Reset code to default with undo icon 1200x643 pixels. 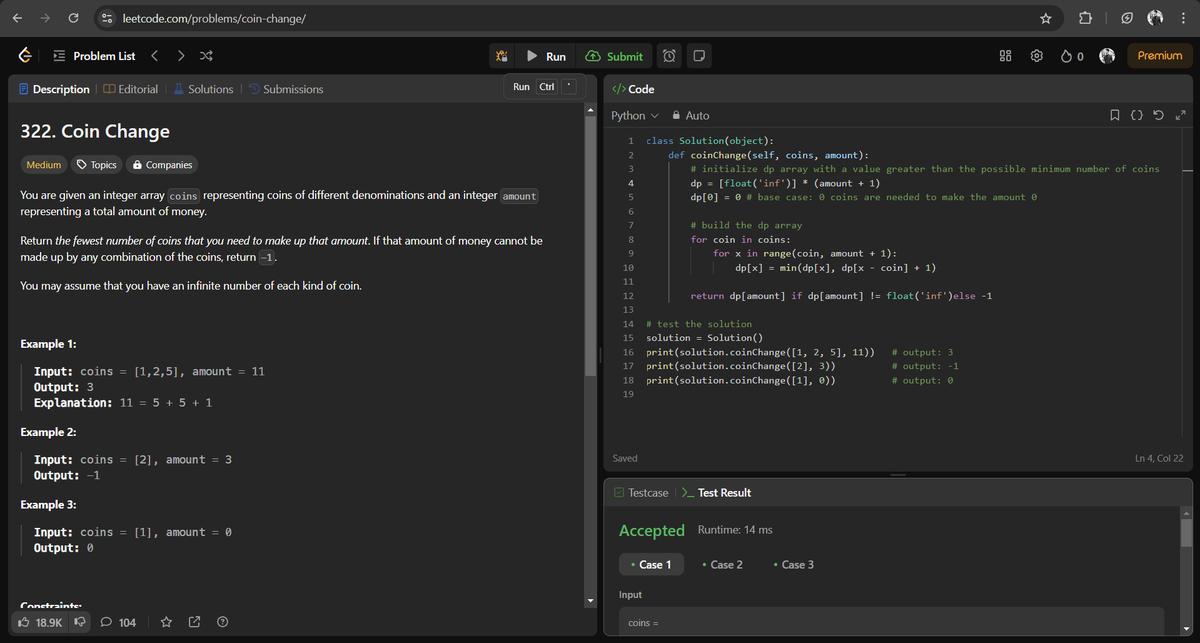[1159, 116]
